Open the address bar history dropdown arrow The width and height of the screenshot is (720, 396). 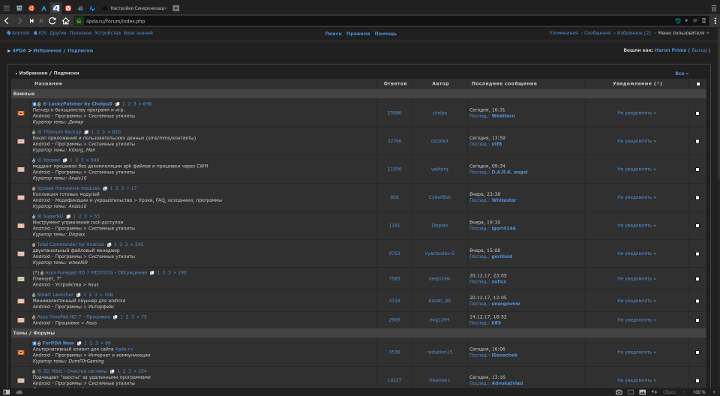click(x=686, y=21)
